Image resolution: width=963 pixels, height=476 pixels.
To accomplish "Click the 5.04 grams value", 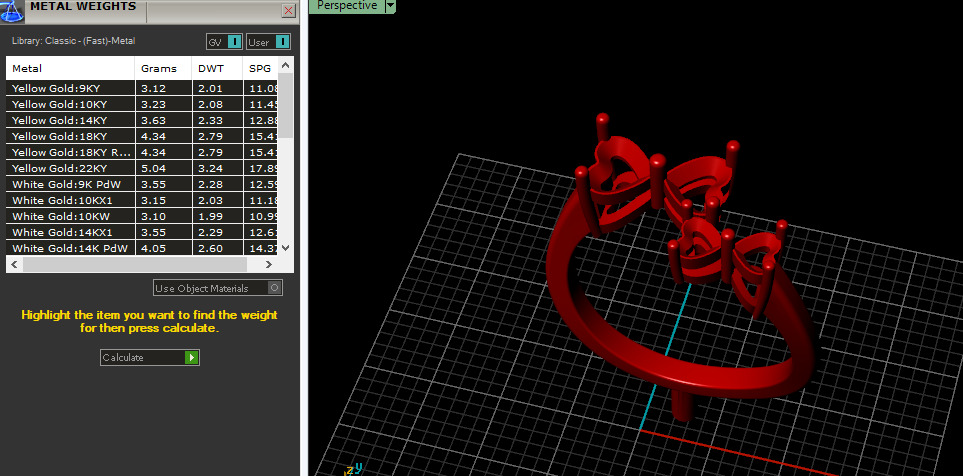I will (x=154, y=168).
